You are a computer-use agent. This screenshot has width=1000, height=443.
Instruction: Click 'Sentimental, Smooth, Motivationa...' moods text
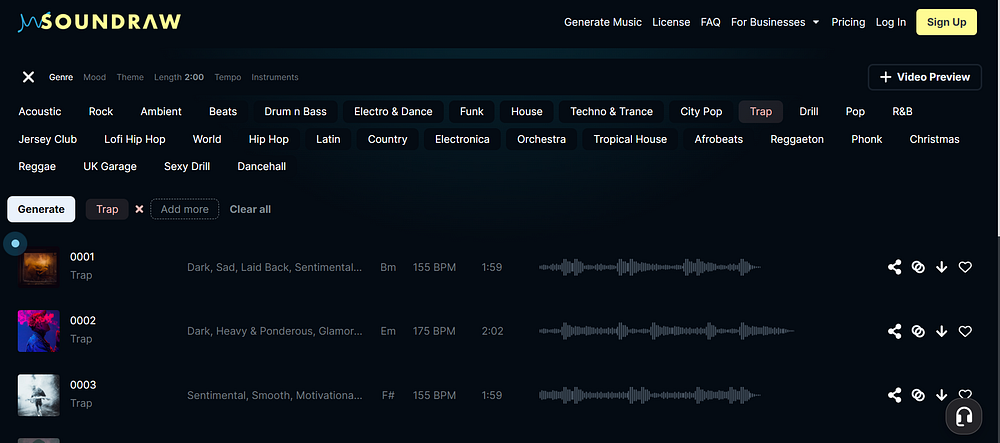click(275, 395)
